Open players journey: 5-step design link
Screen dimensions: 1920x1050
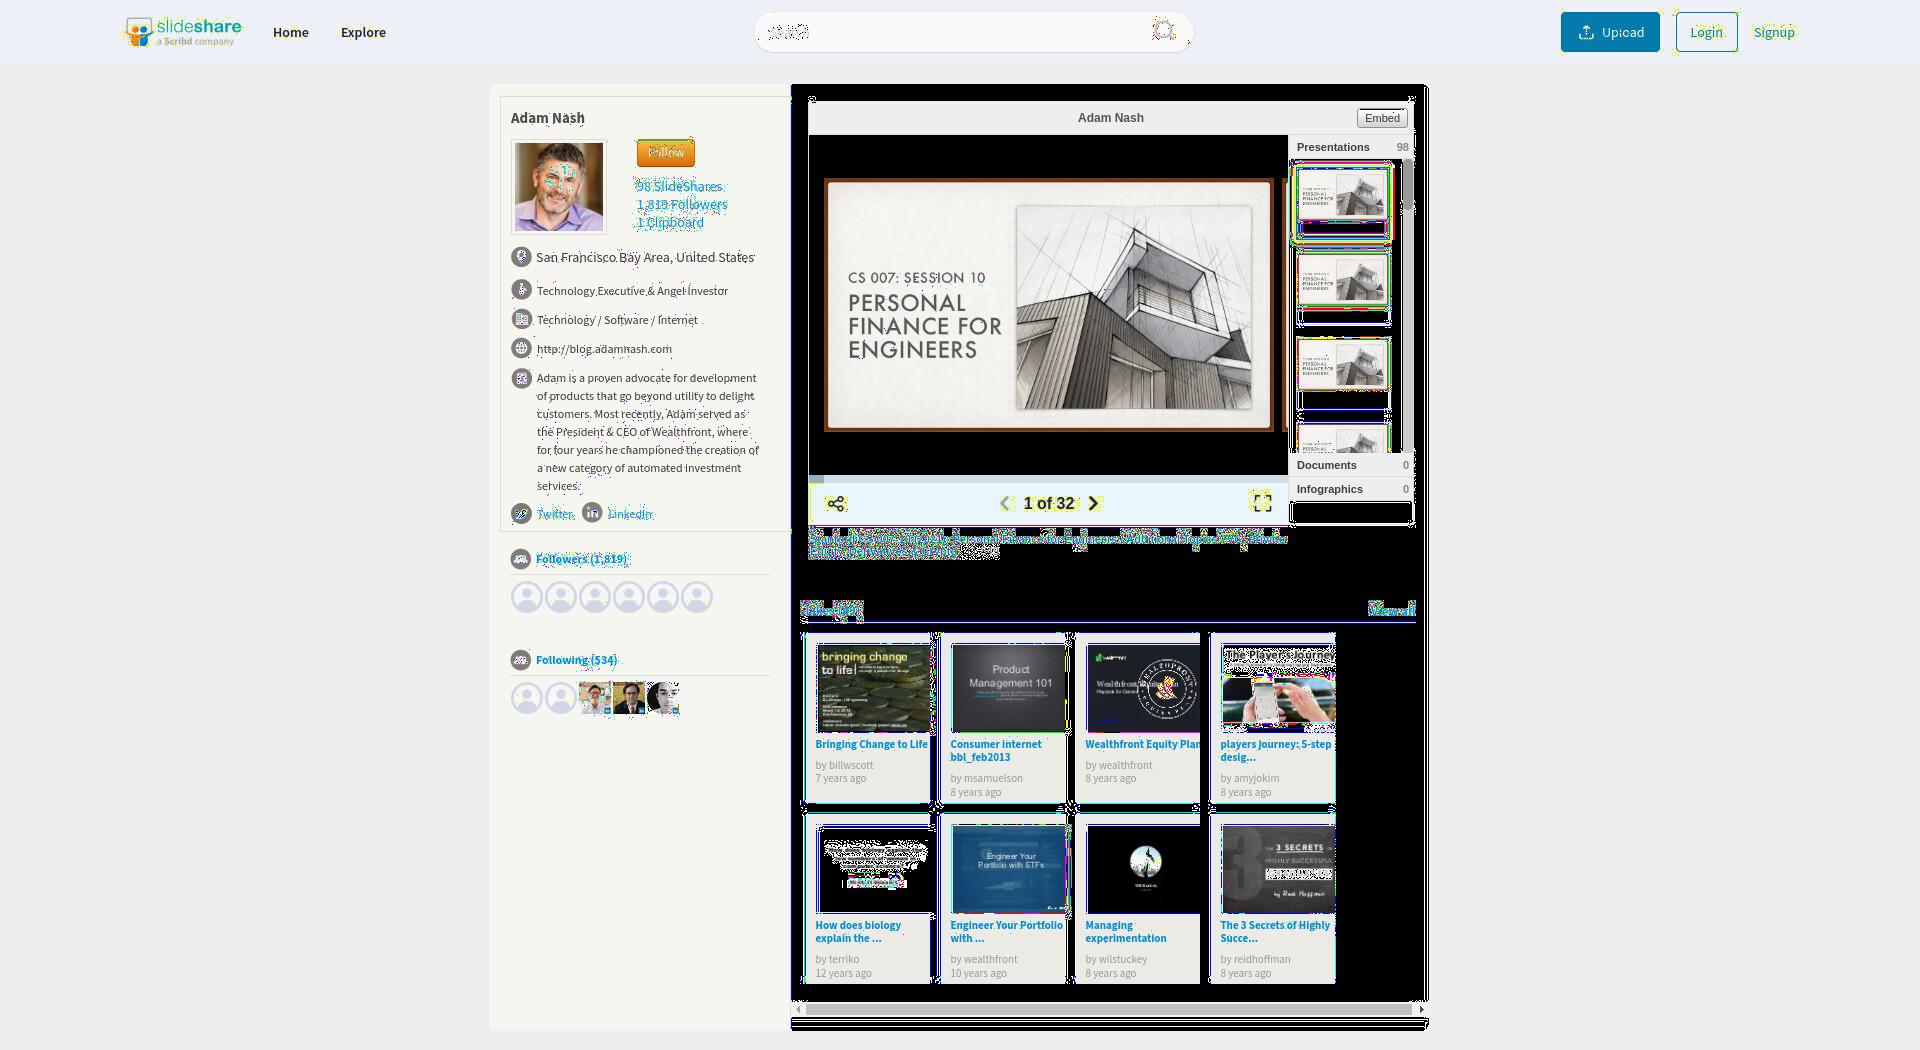click(x=1275, y=751)
